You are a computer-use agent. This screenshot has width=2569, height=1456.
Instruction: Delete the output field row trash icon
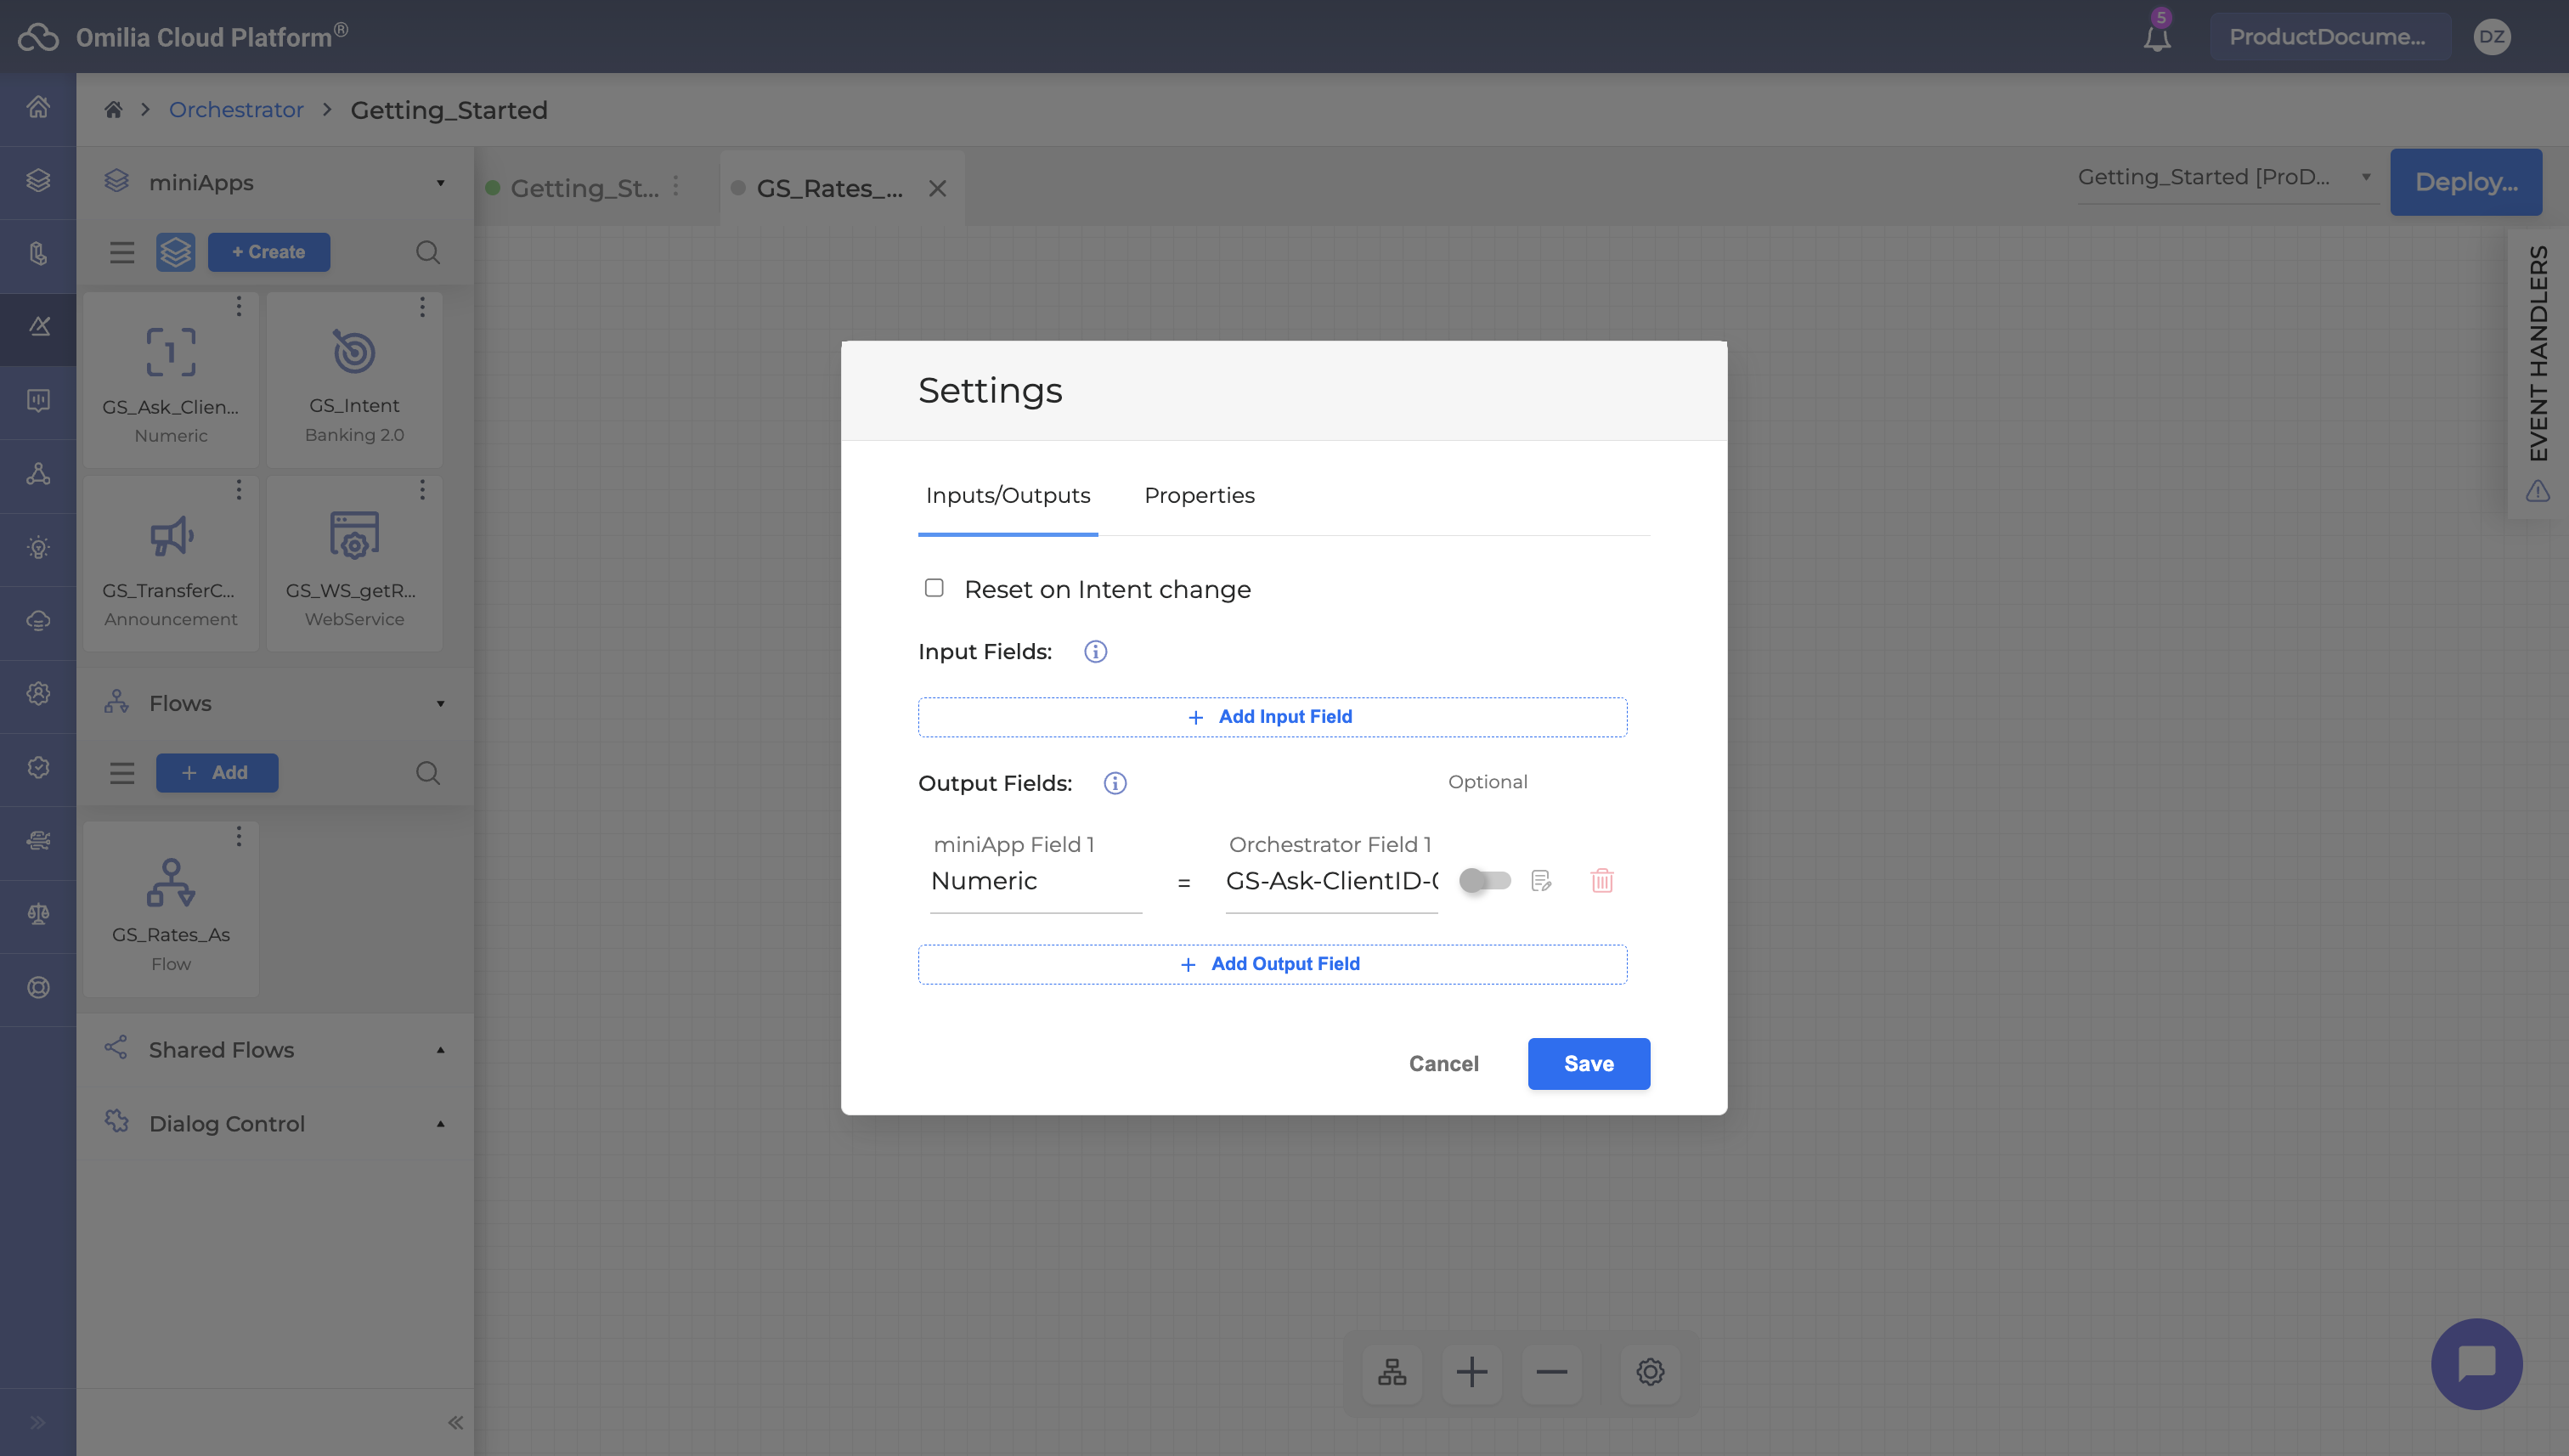click(1602, 880)
